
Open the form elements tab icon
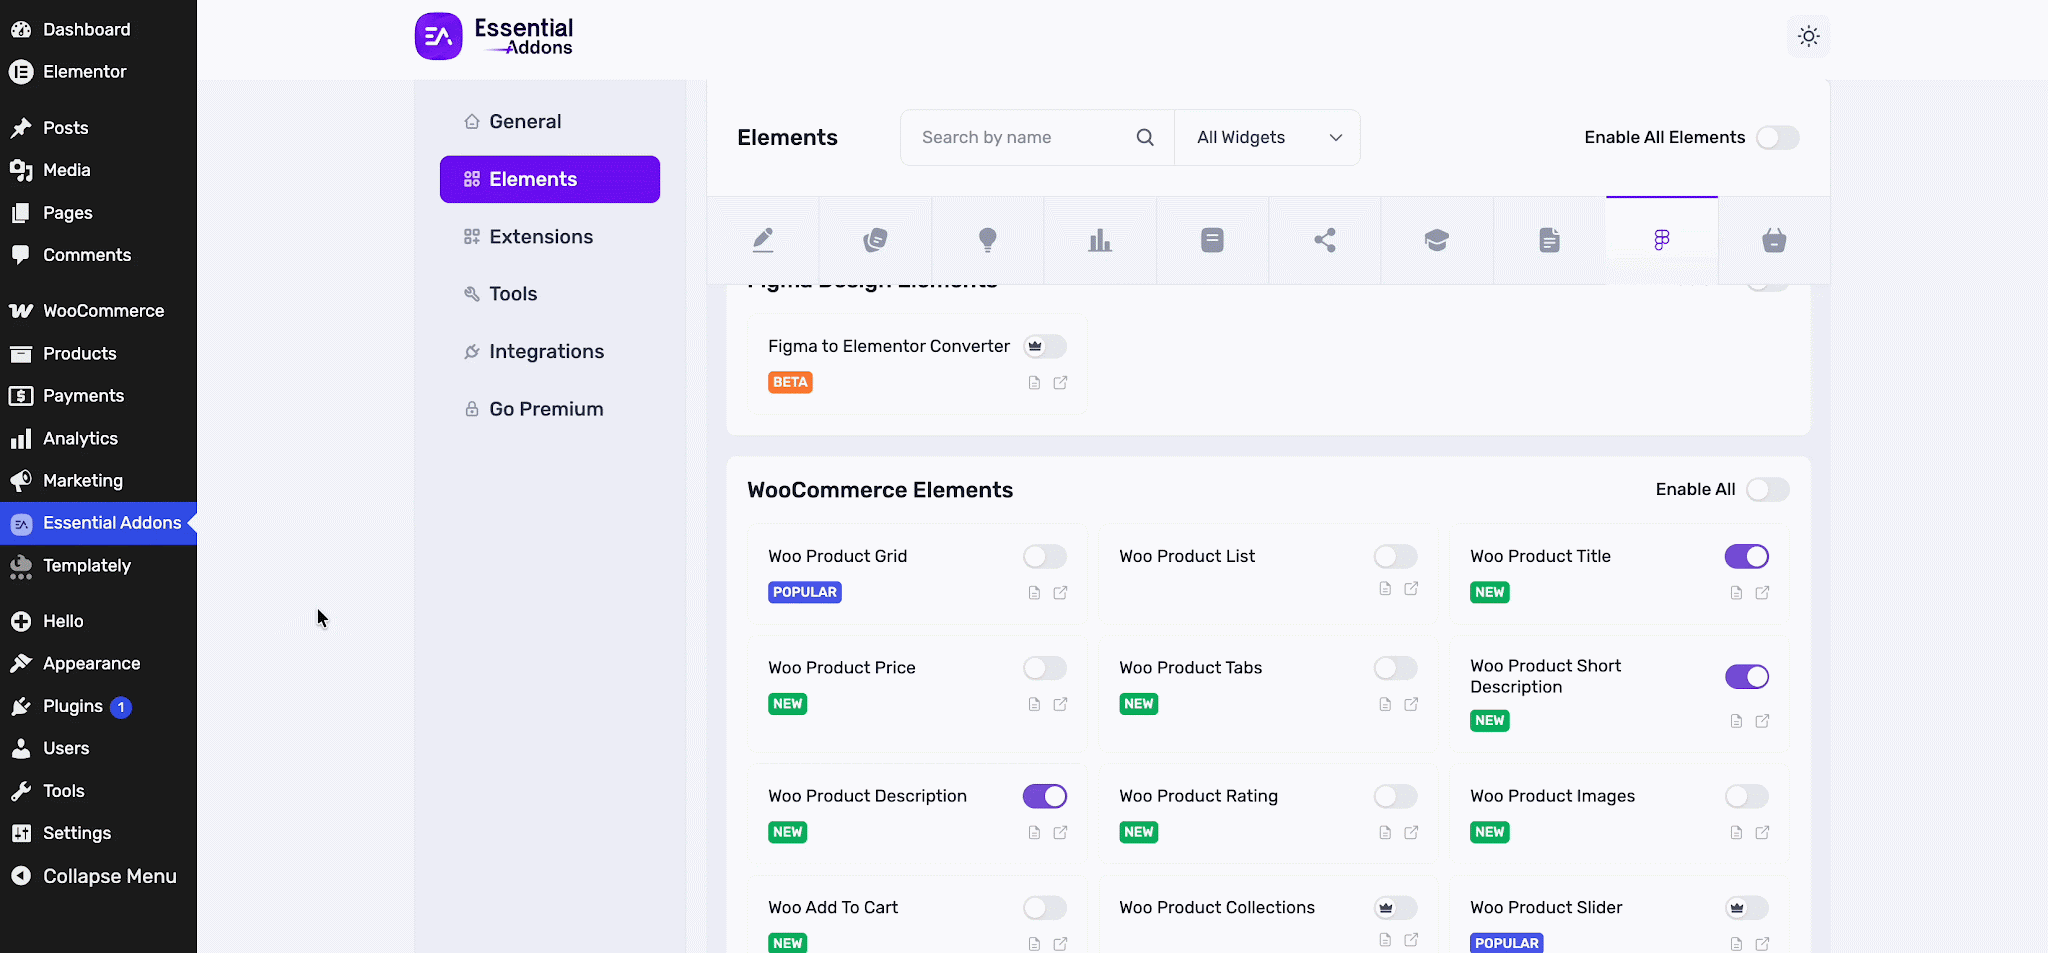tap(1212, 240)
